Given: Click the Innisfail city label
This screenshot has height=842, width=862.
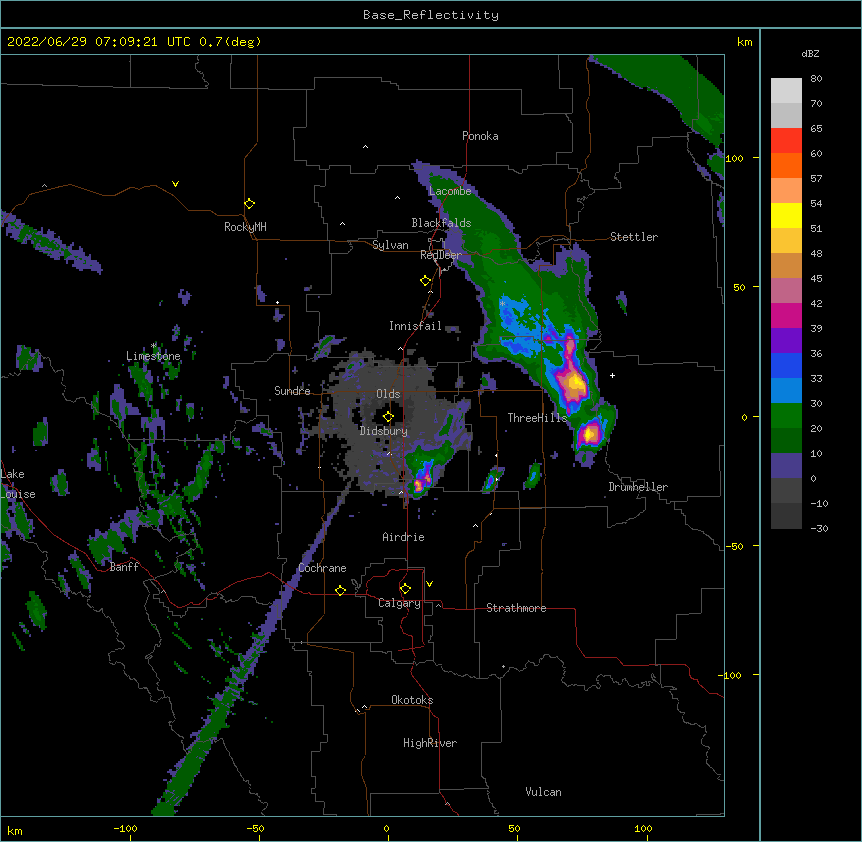Looking at the screenshot, I should point(415,326).
